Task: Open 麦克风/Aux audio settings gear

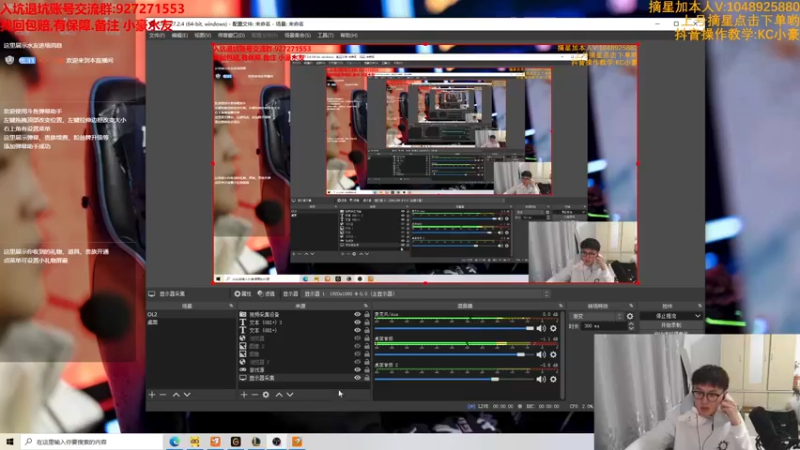Action: click(x=553, y=328)
